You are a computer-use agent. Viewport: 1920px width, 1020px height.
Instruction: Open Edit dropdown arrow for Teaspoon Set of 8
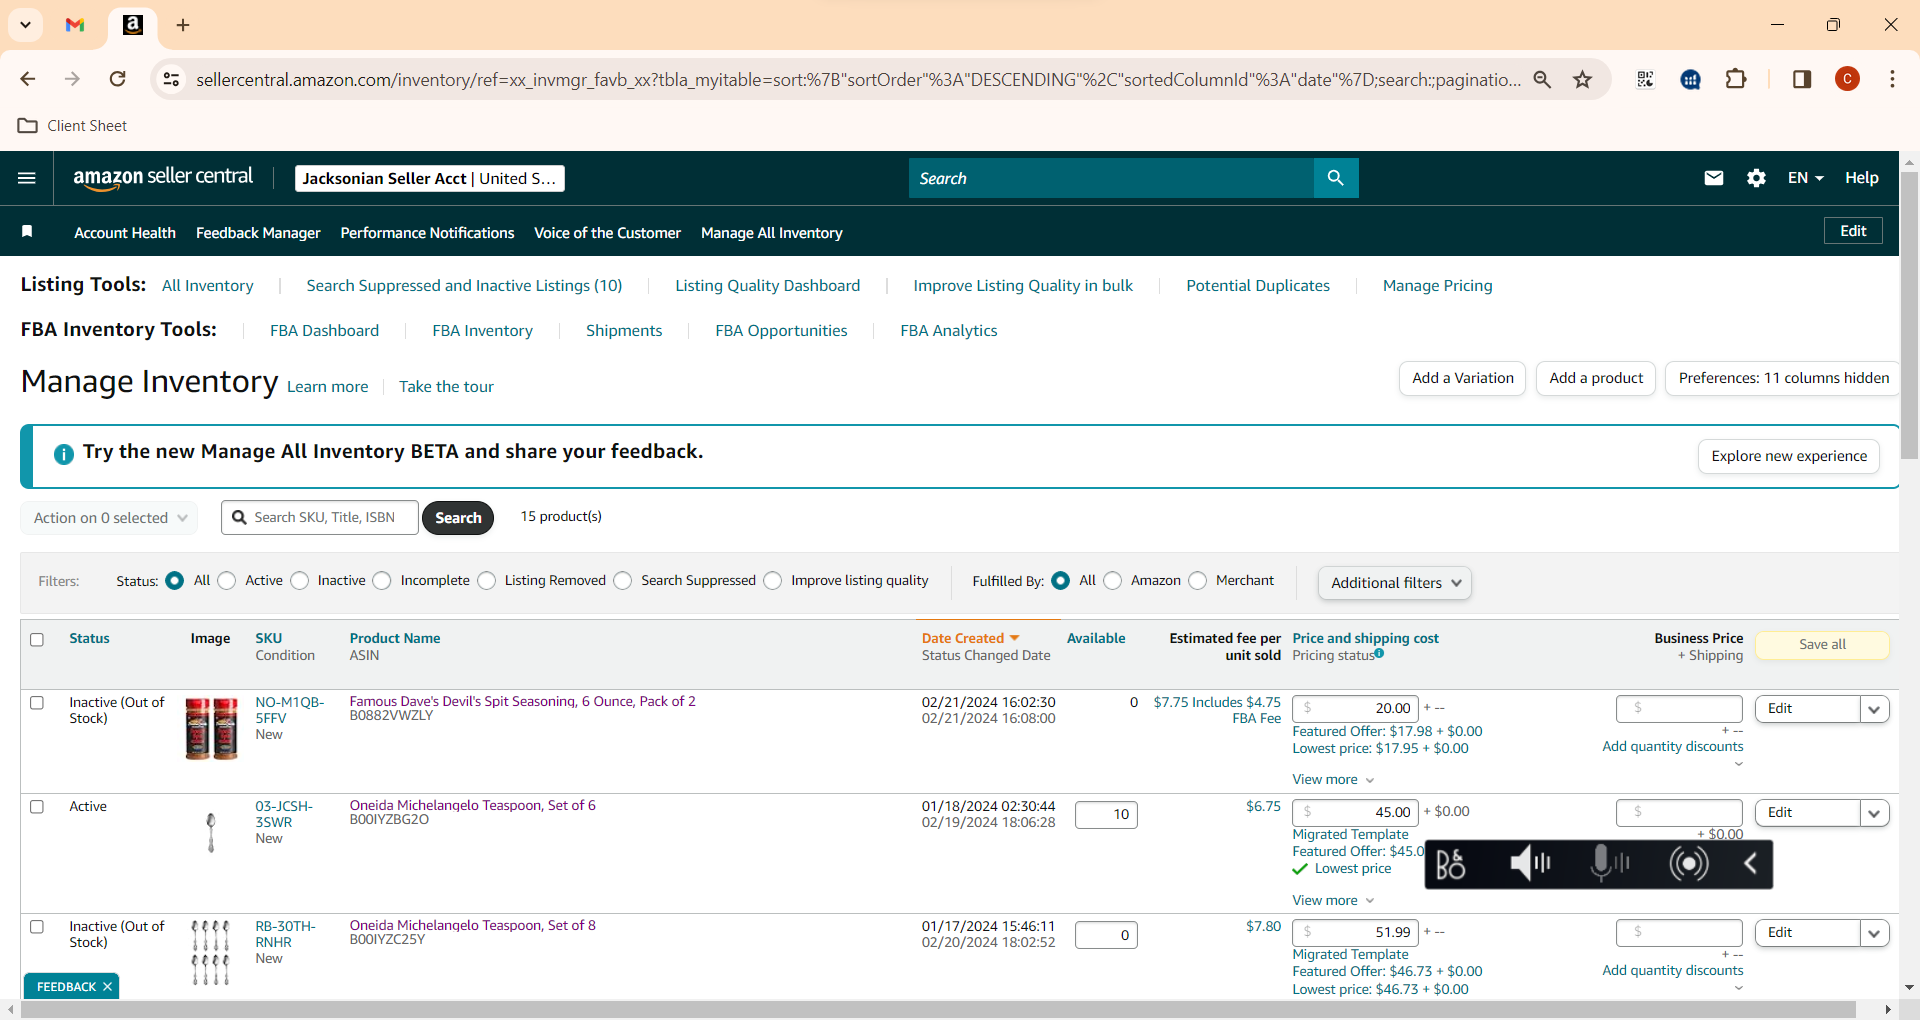click(x=1874, y=933)
